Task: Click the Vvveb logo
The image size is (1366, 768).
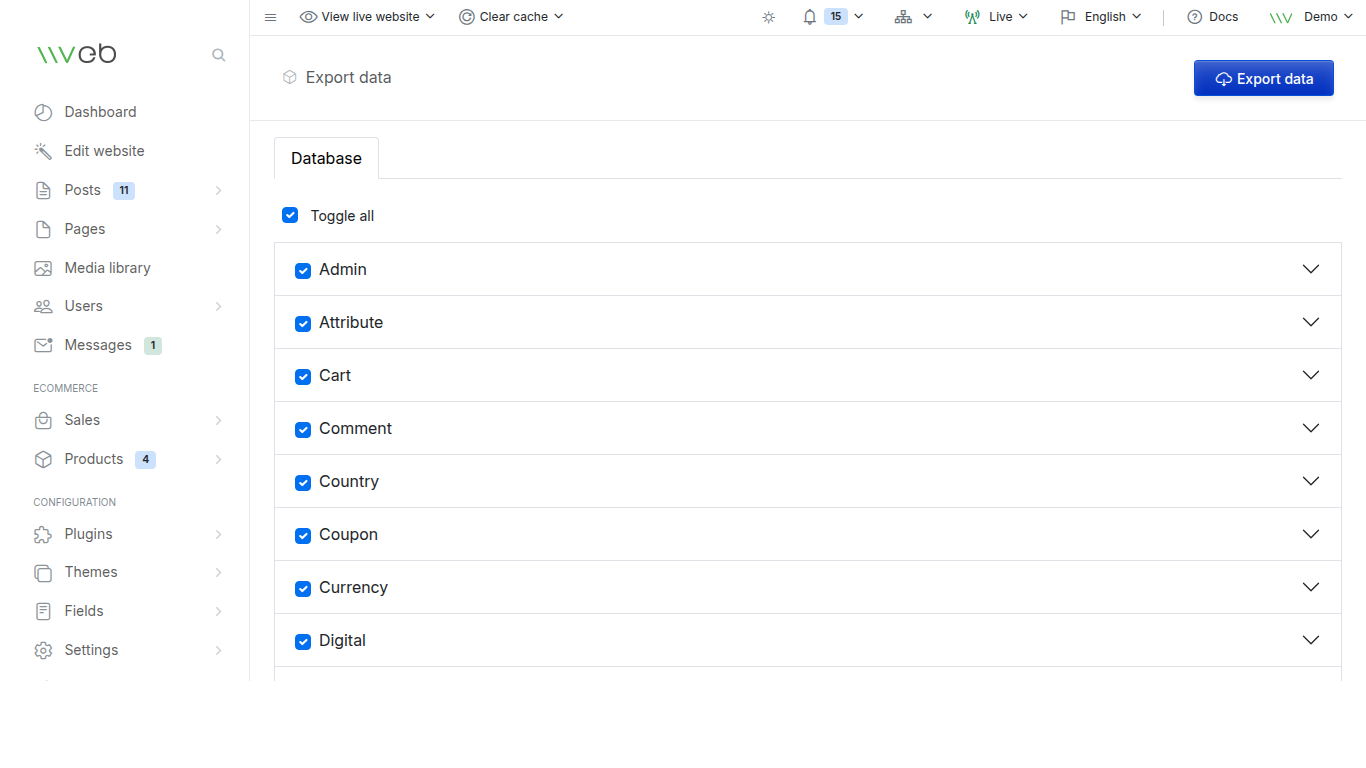Action: pyautogui.click(x=77, y=55)
